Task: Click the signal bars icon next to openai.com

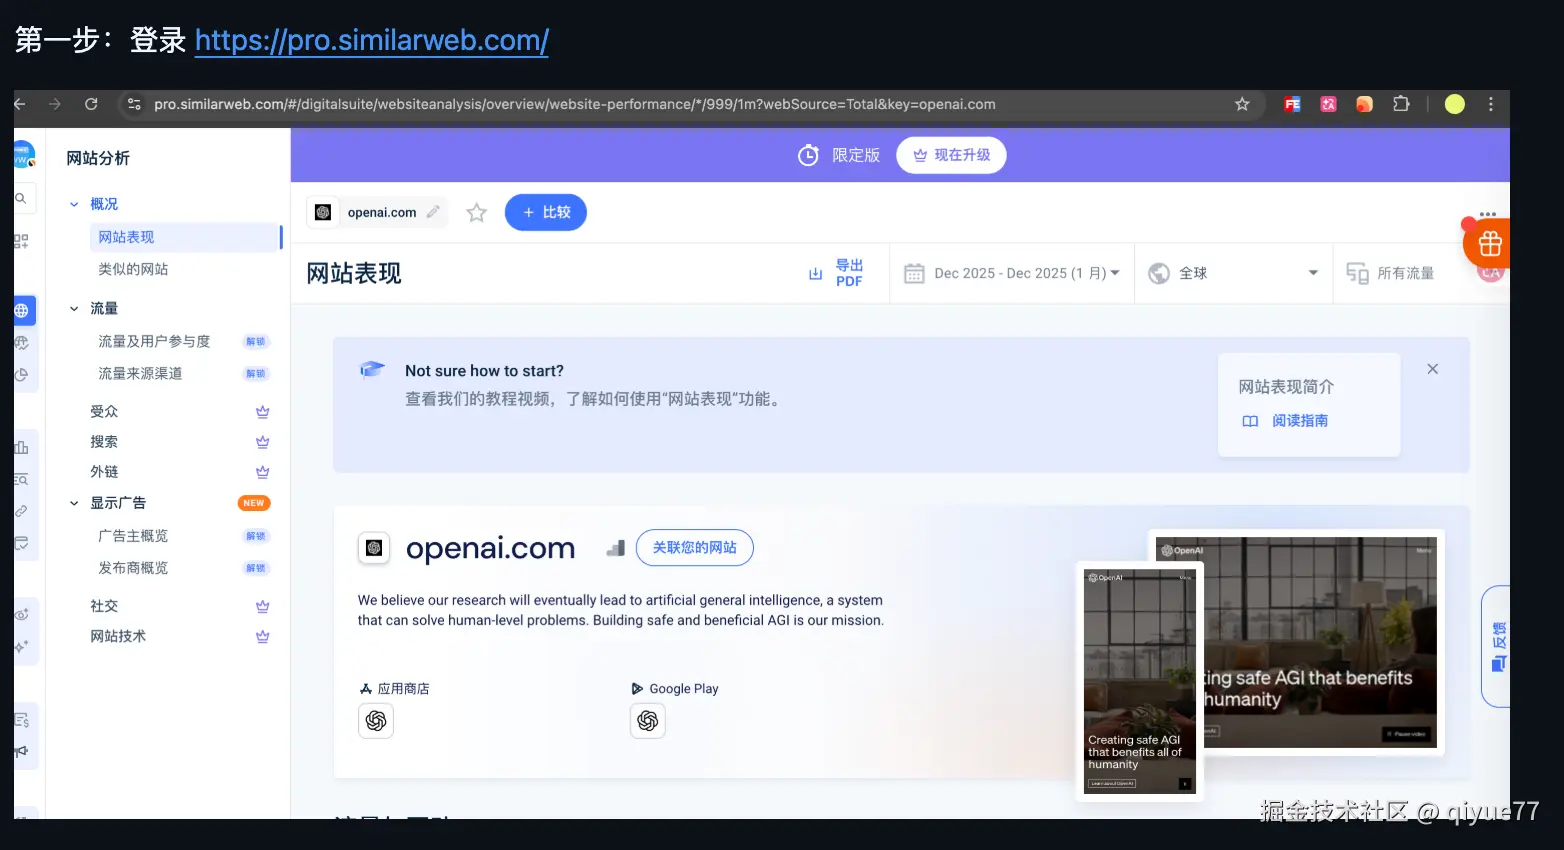Action: click(616, 548)
